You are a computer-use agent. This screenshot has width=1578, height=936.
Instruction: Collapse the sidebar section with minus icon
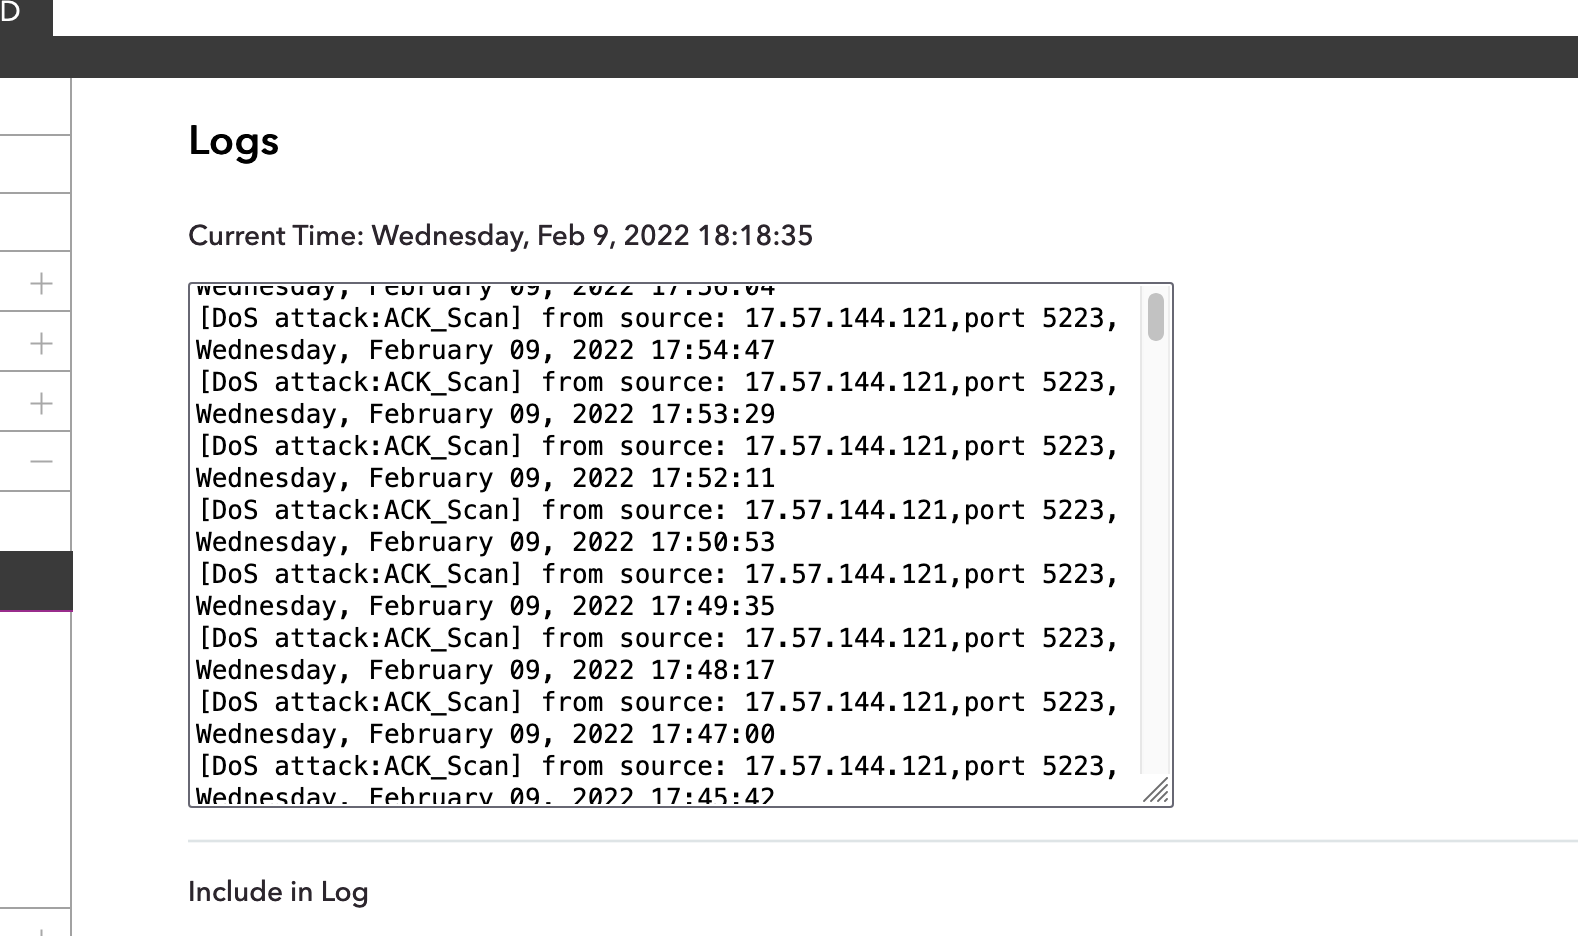(41, 461)
